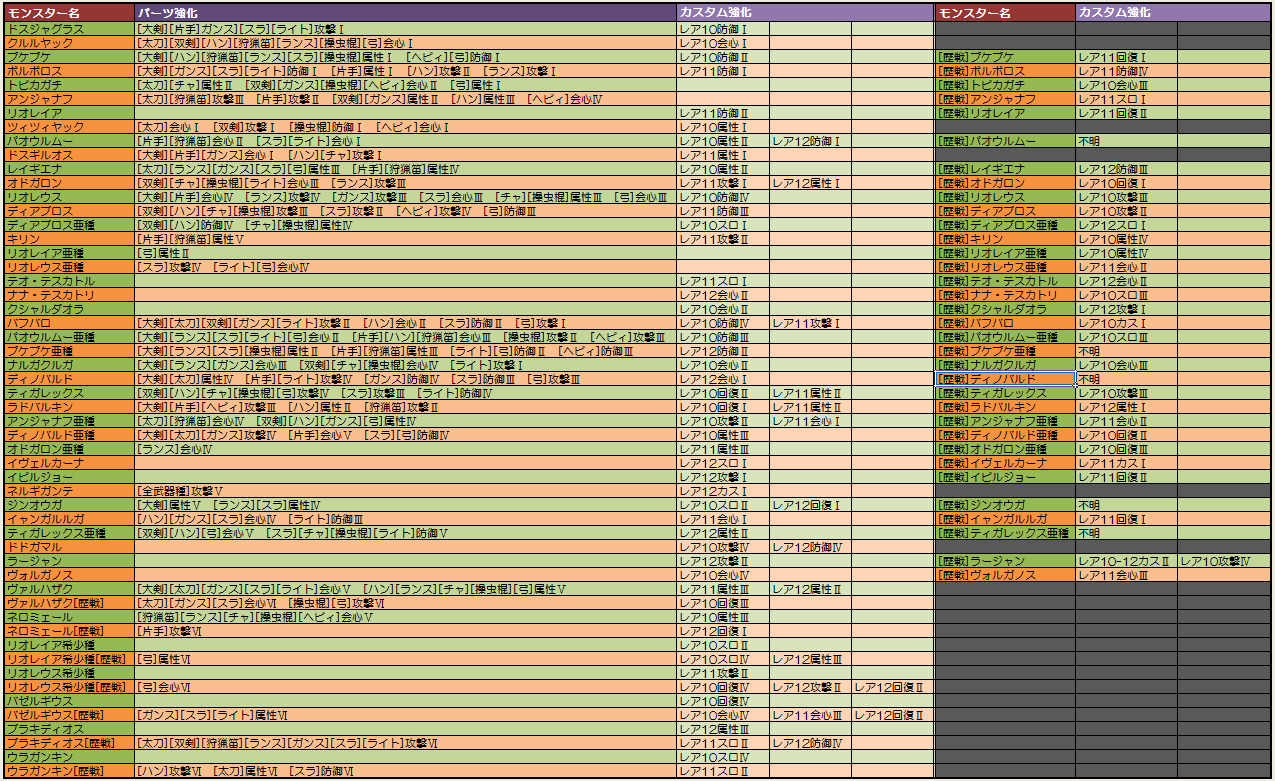Screen dimensions: 1275x781
Task: Click the レア11会心Ⅰ cell for アンジャナフ亜種
Action: [x=810, y=421]
